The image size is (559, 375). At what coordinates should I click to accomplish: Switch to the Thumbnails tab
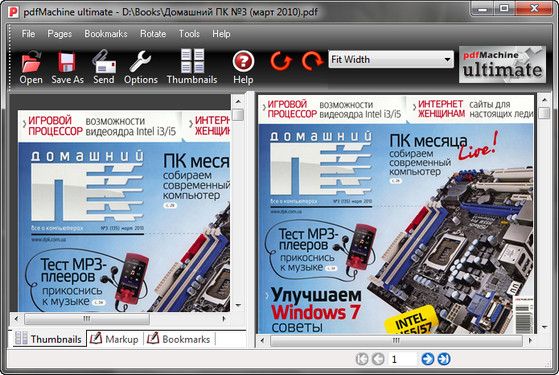click(x=49, y=339)
